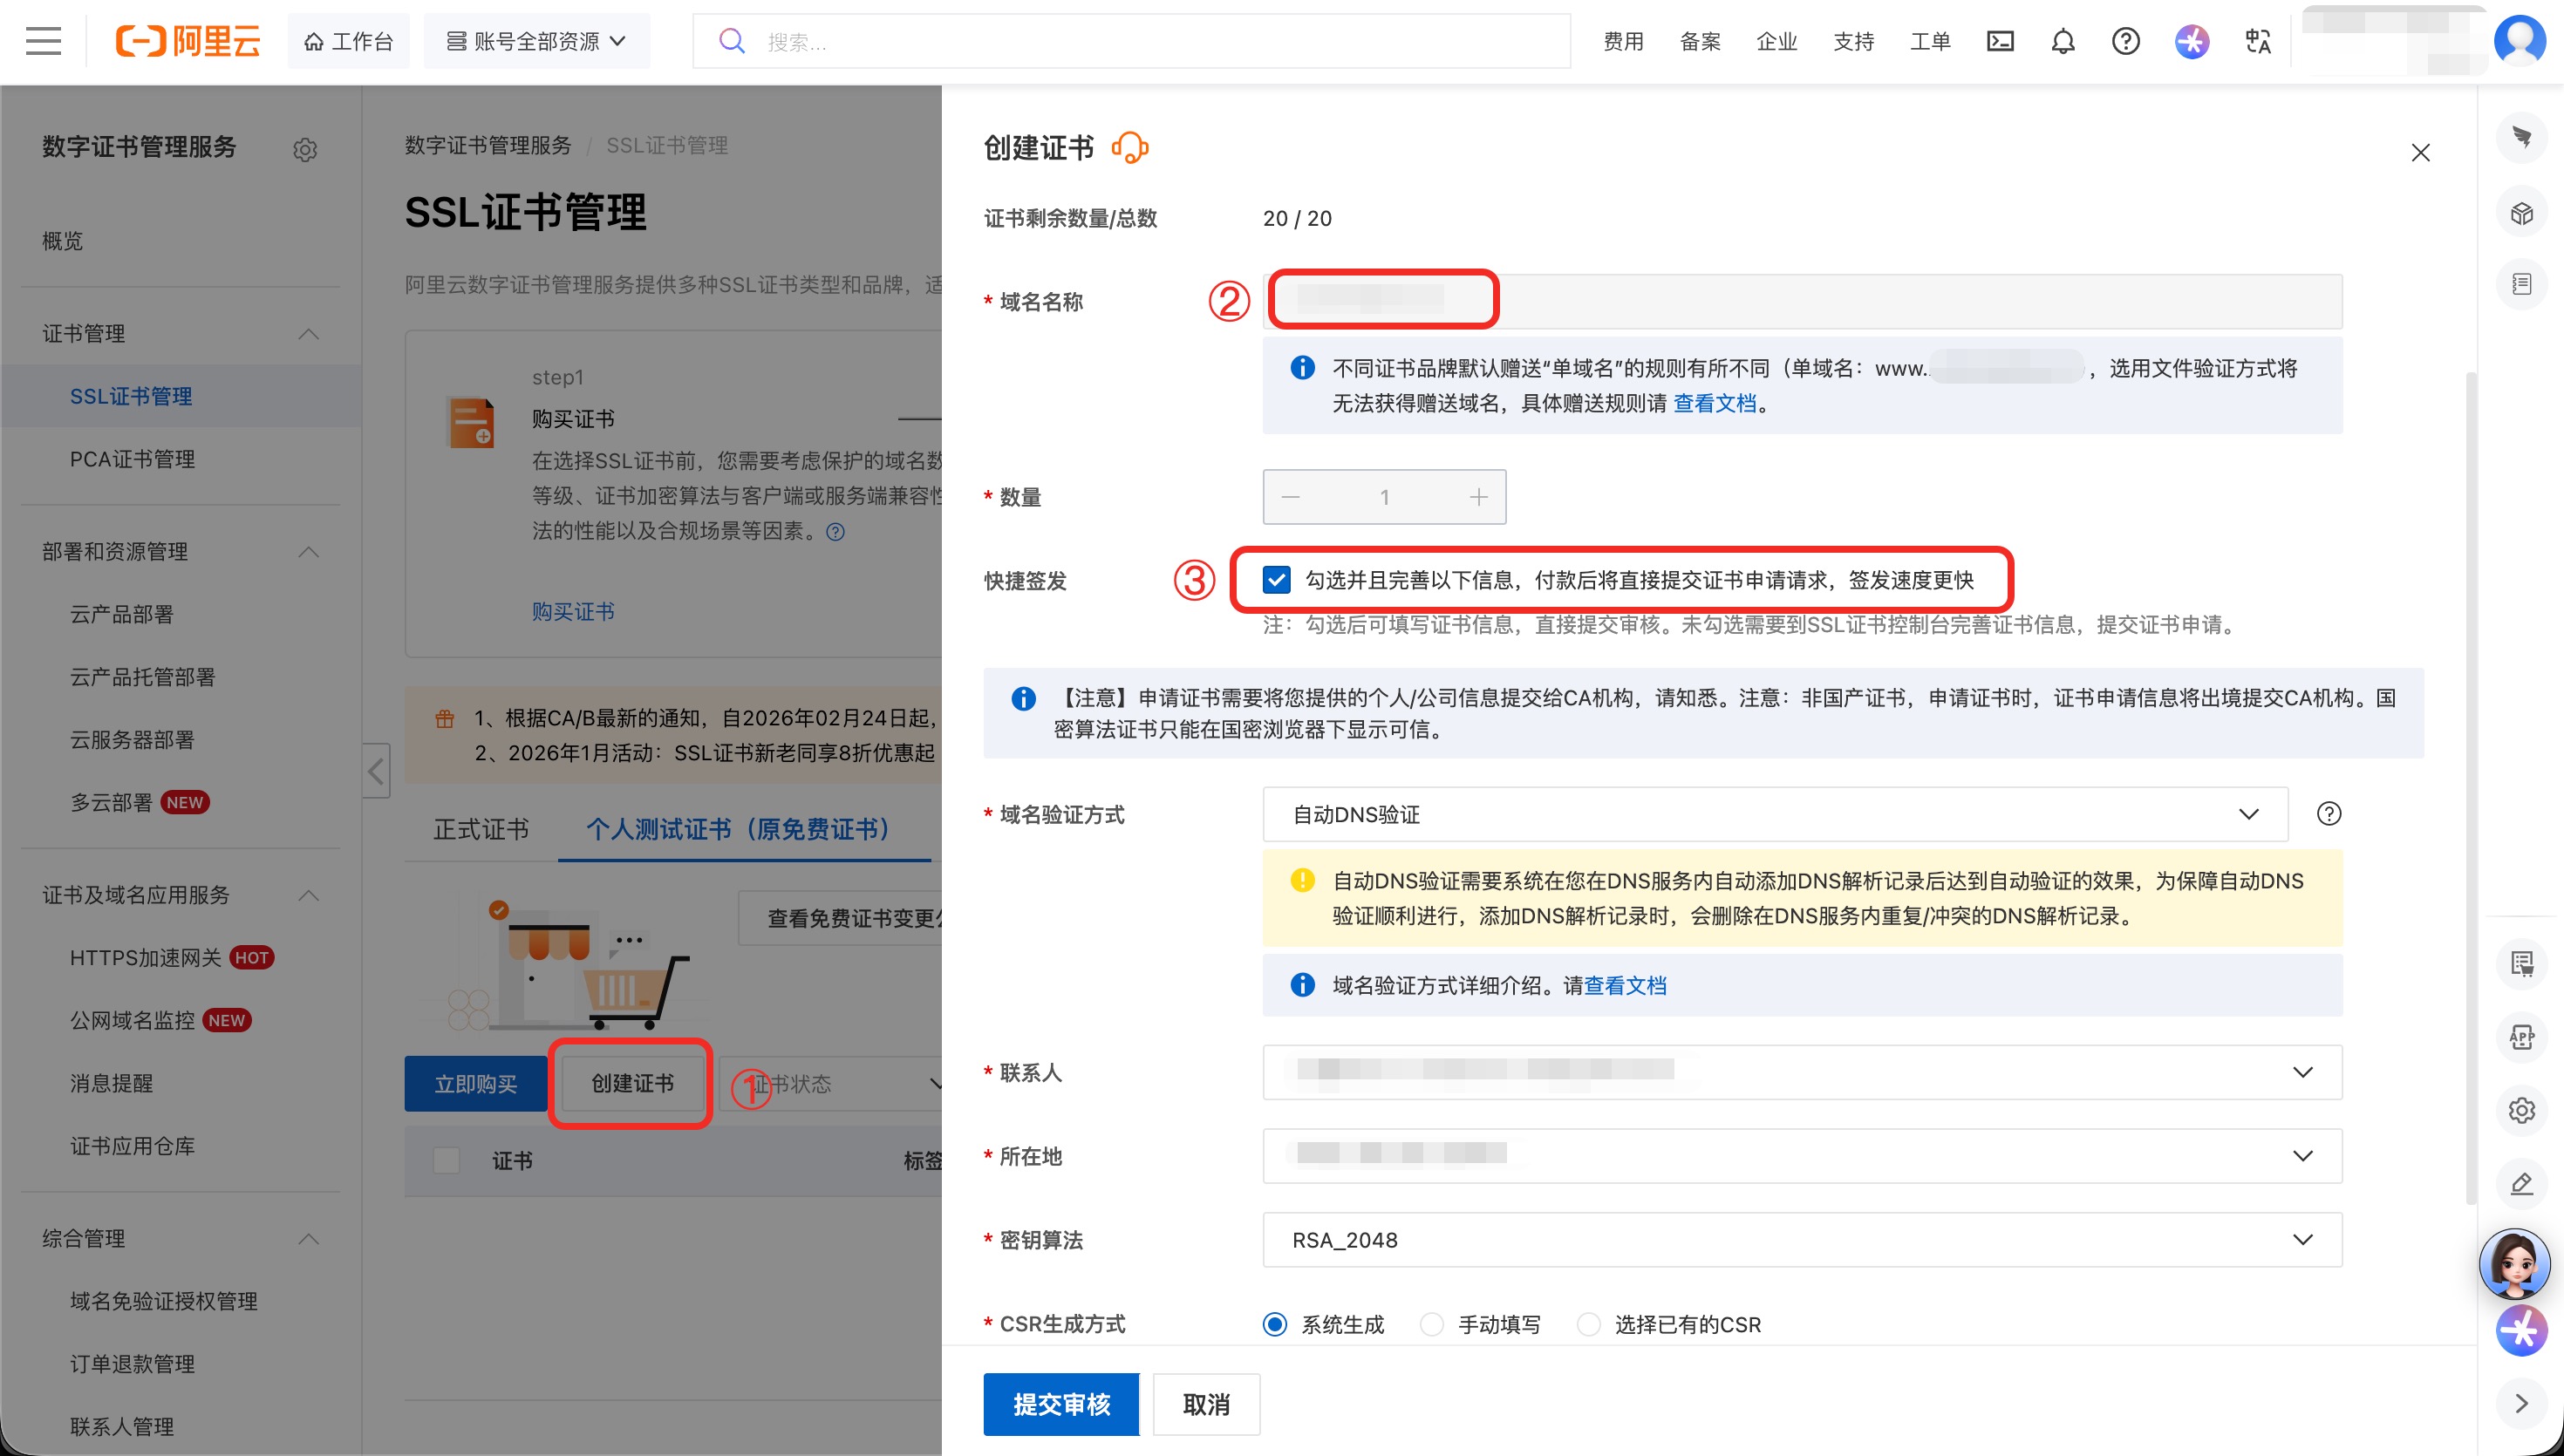Open the 域名验证方式 dropdown
This screenshot has height=1456, width=2564.
pos(1774,814)
